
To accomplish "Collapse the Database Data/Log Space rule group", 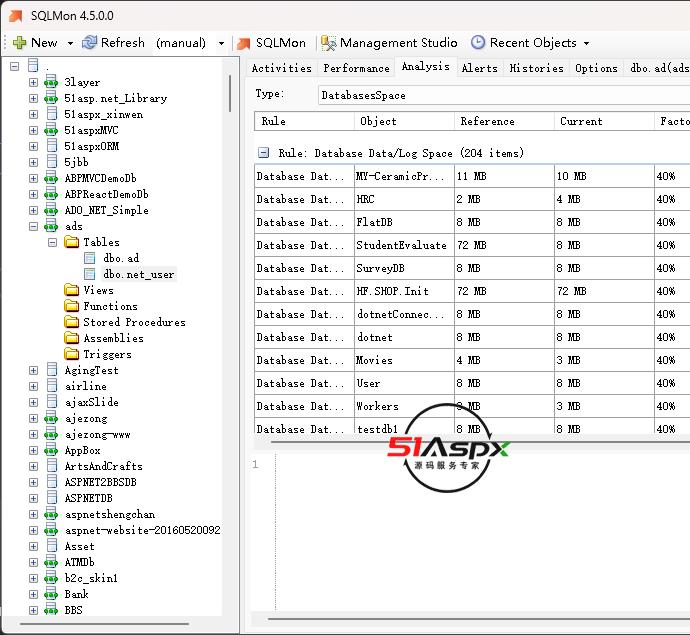I will 263,154.
